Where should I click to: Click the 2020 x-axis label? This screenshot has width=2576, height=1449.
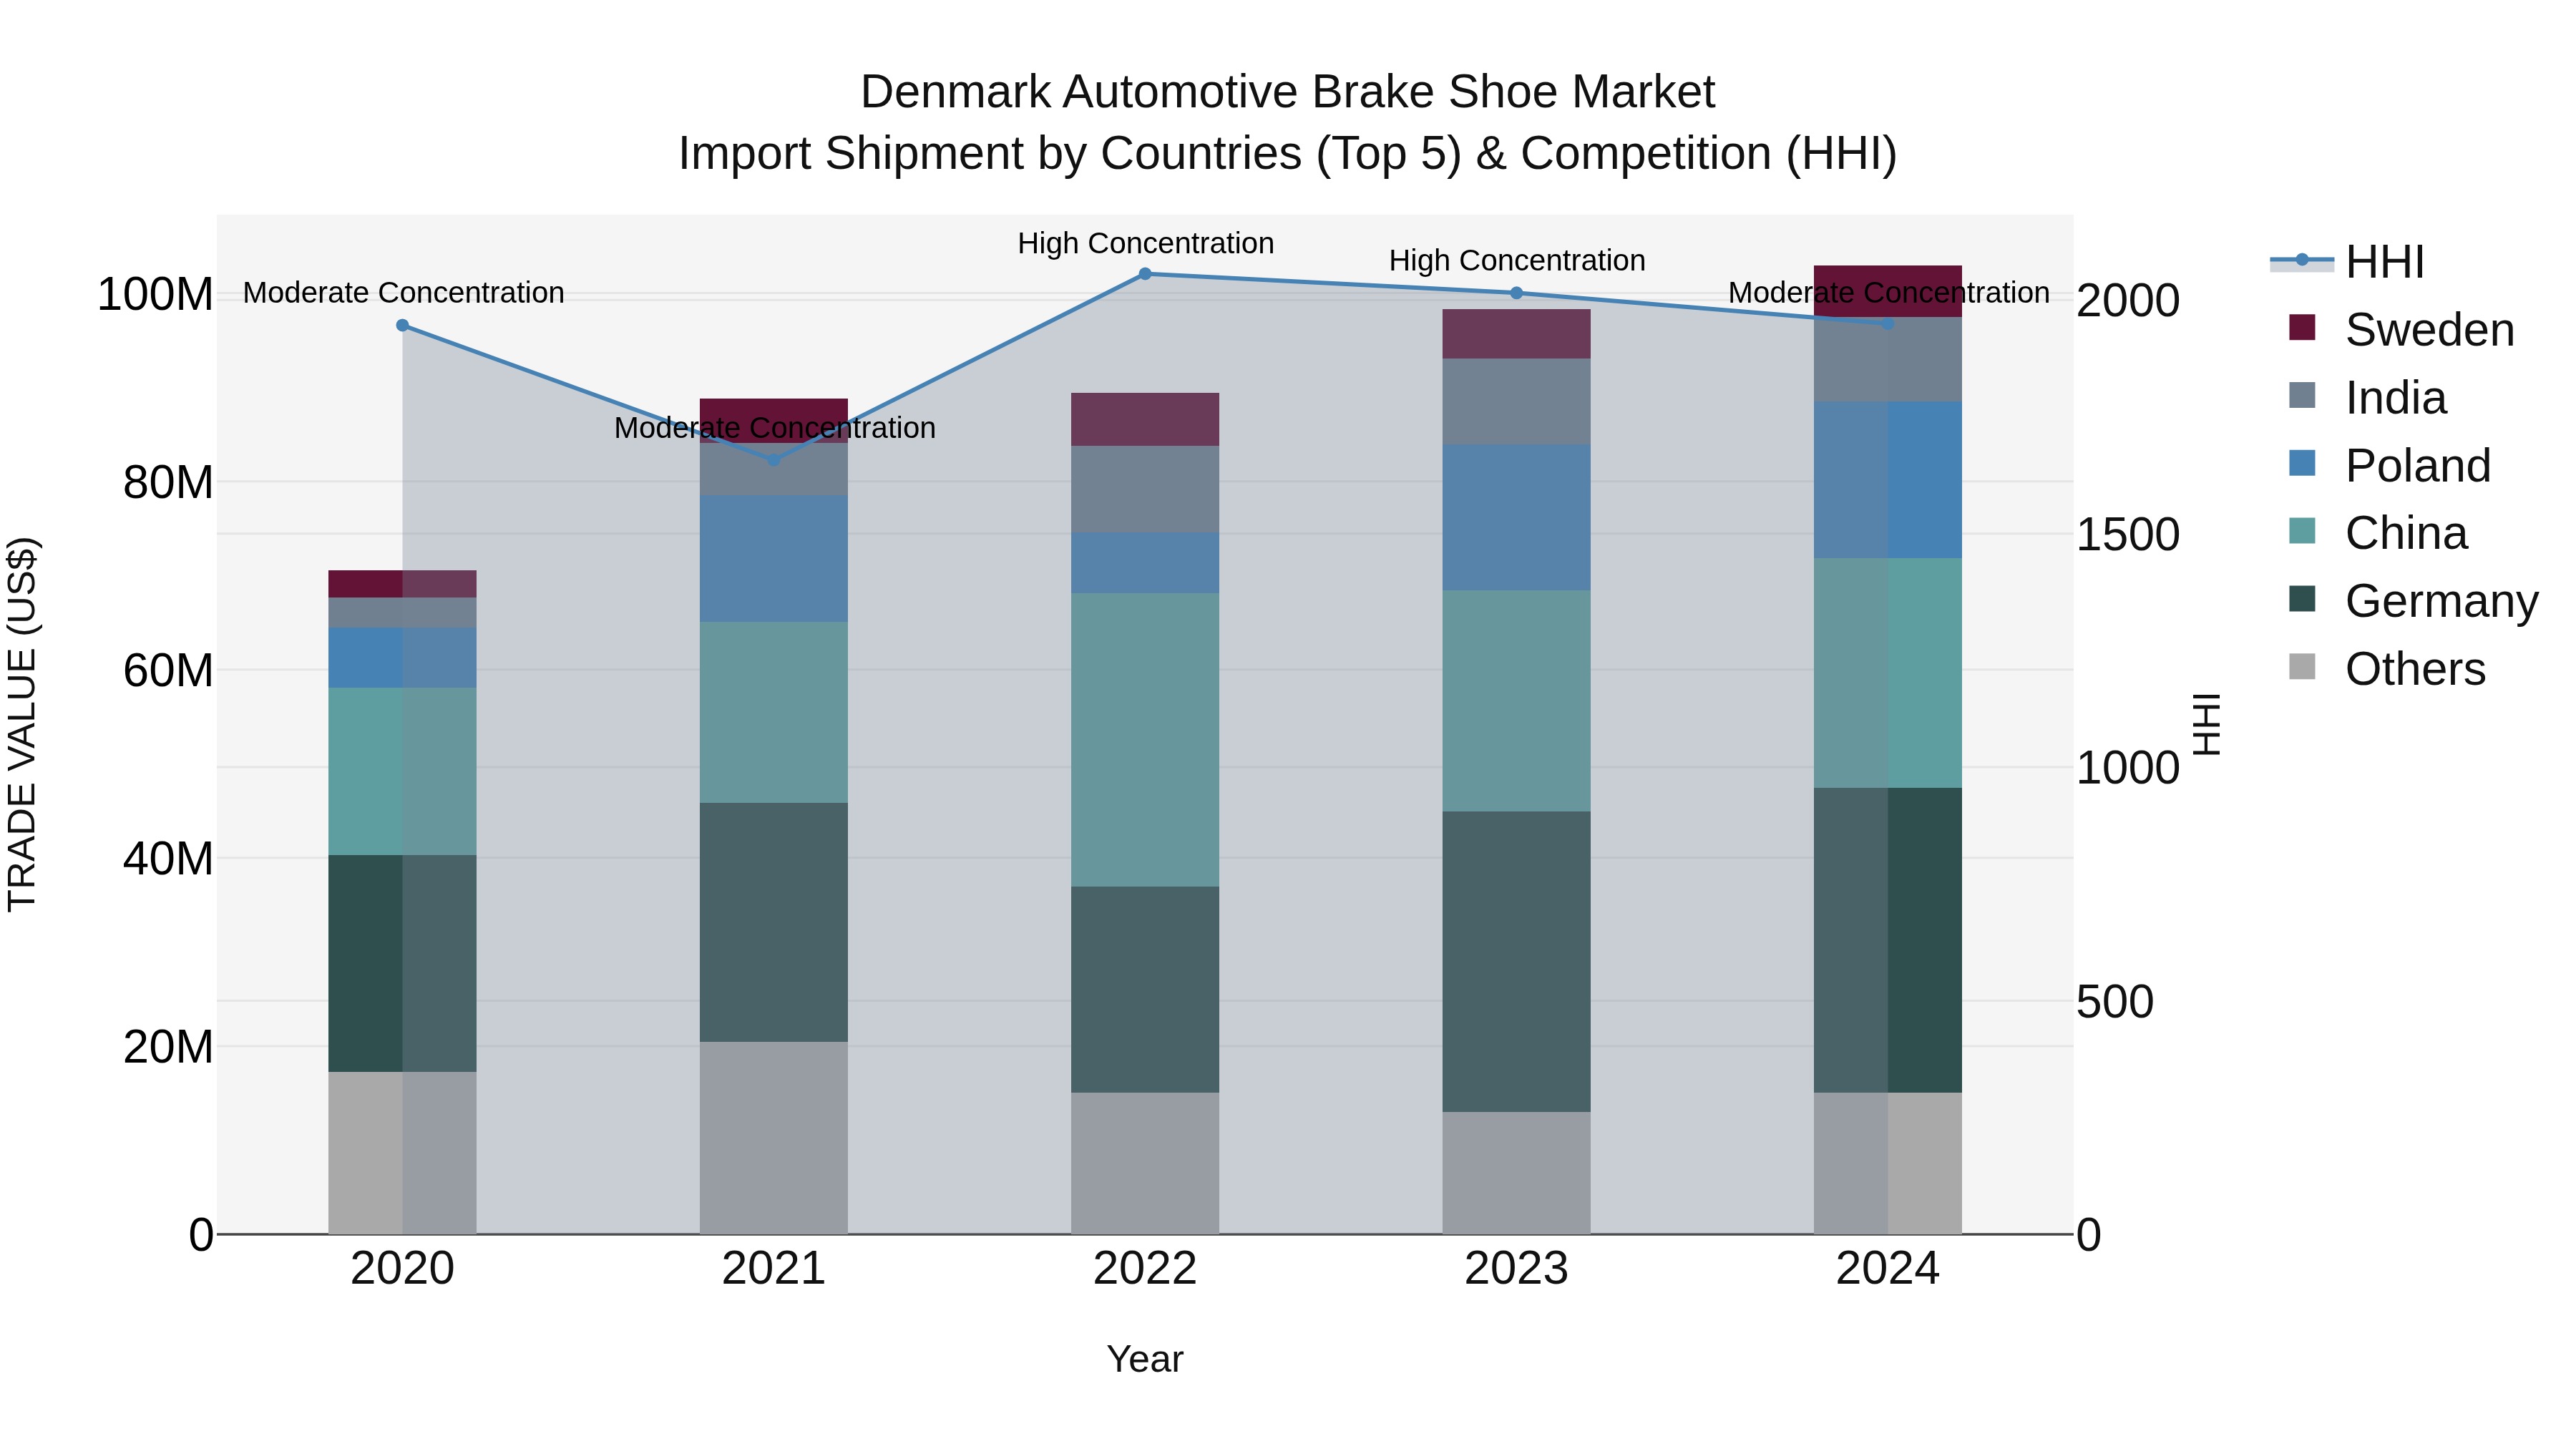pos(402,1269)
